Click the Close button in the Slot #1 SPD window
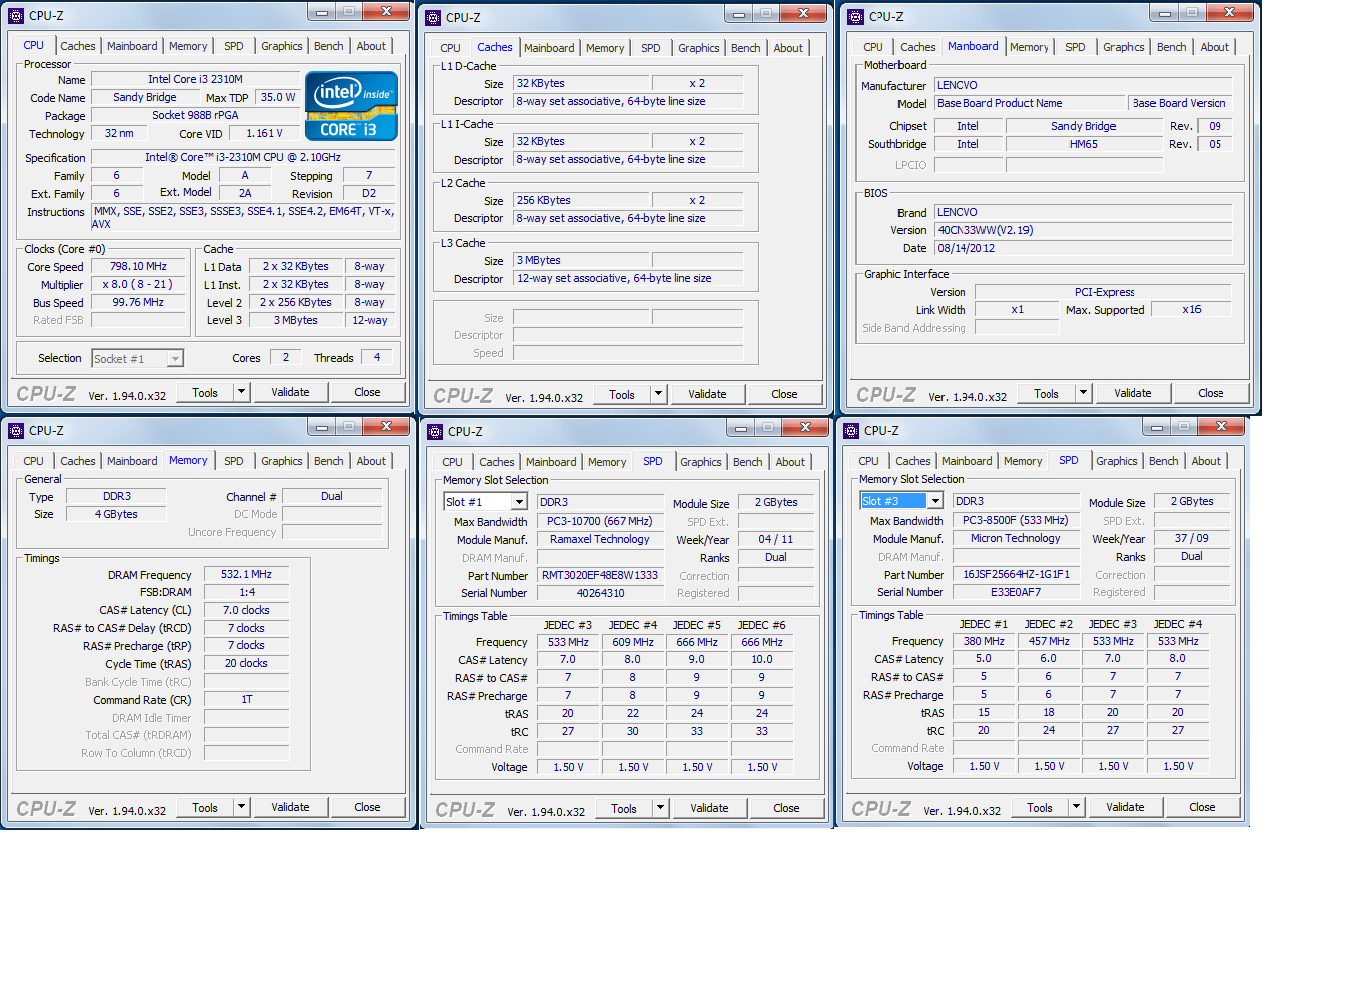 (x=786, y=808)
